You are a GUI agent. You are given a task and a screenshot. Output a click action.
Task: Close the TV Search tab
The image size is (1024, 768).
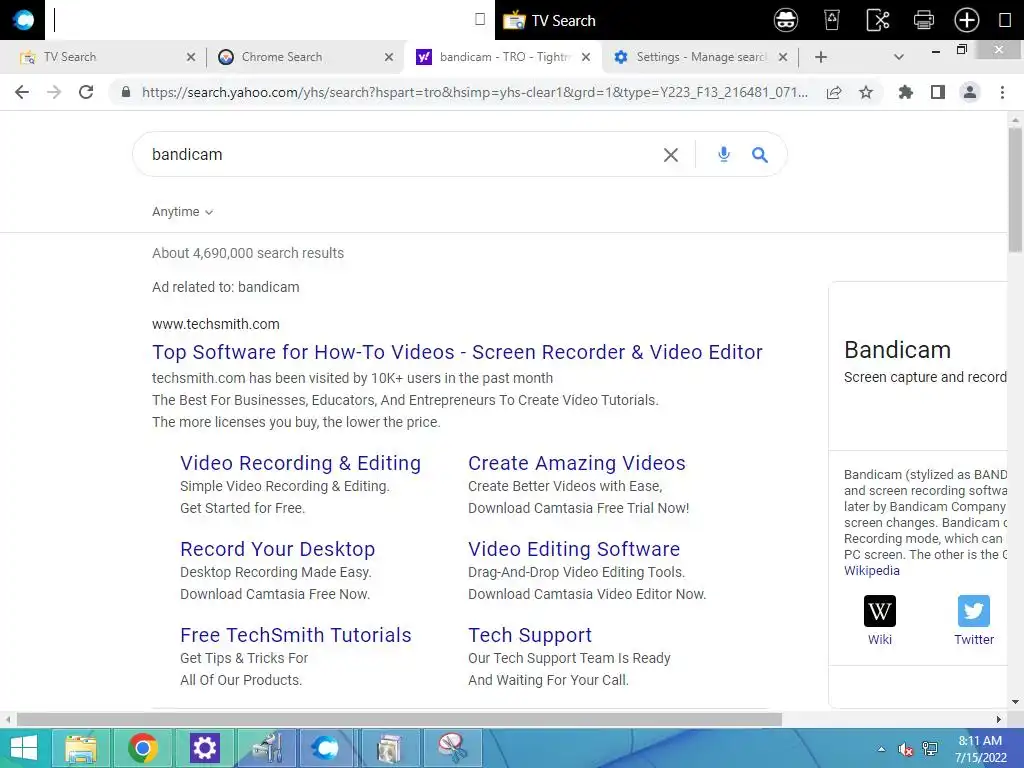click(191, 57)
